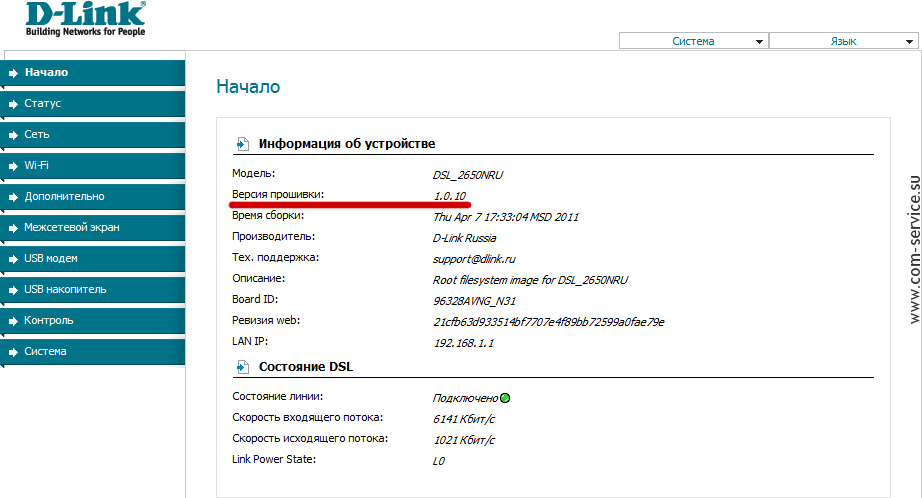
Task: Click the Начало page title
Action: (x=248, y=86)
